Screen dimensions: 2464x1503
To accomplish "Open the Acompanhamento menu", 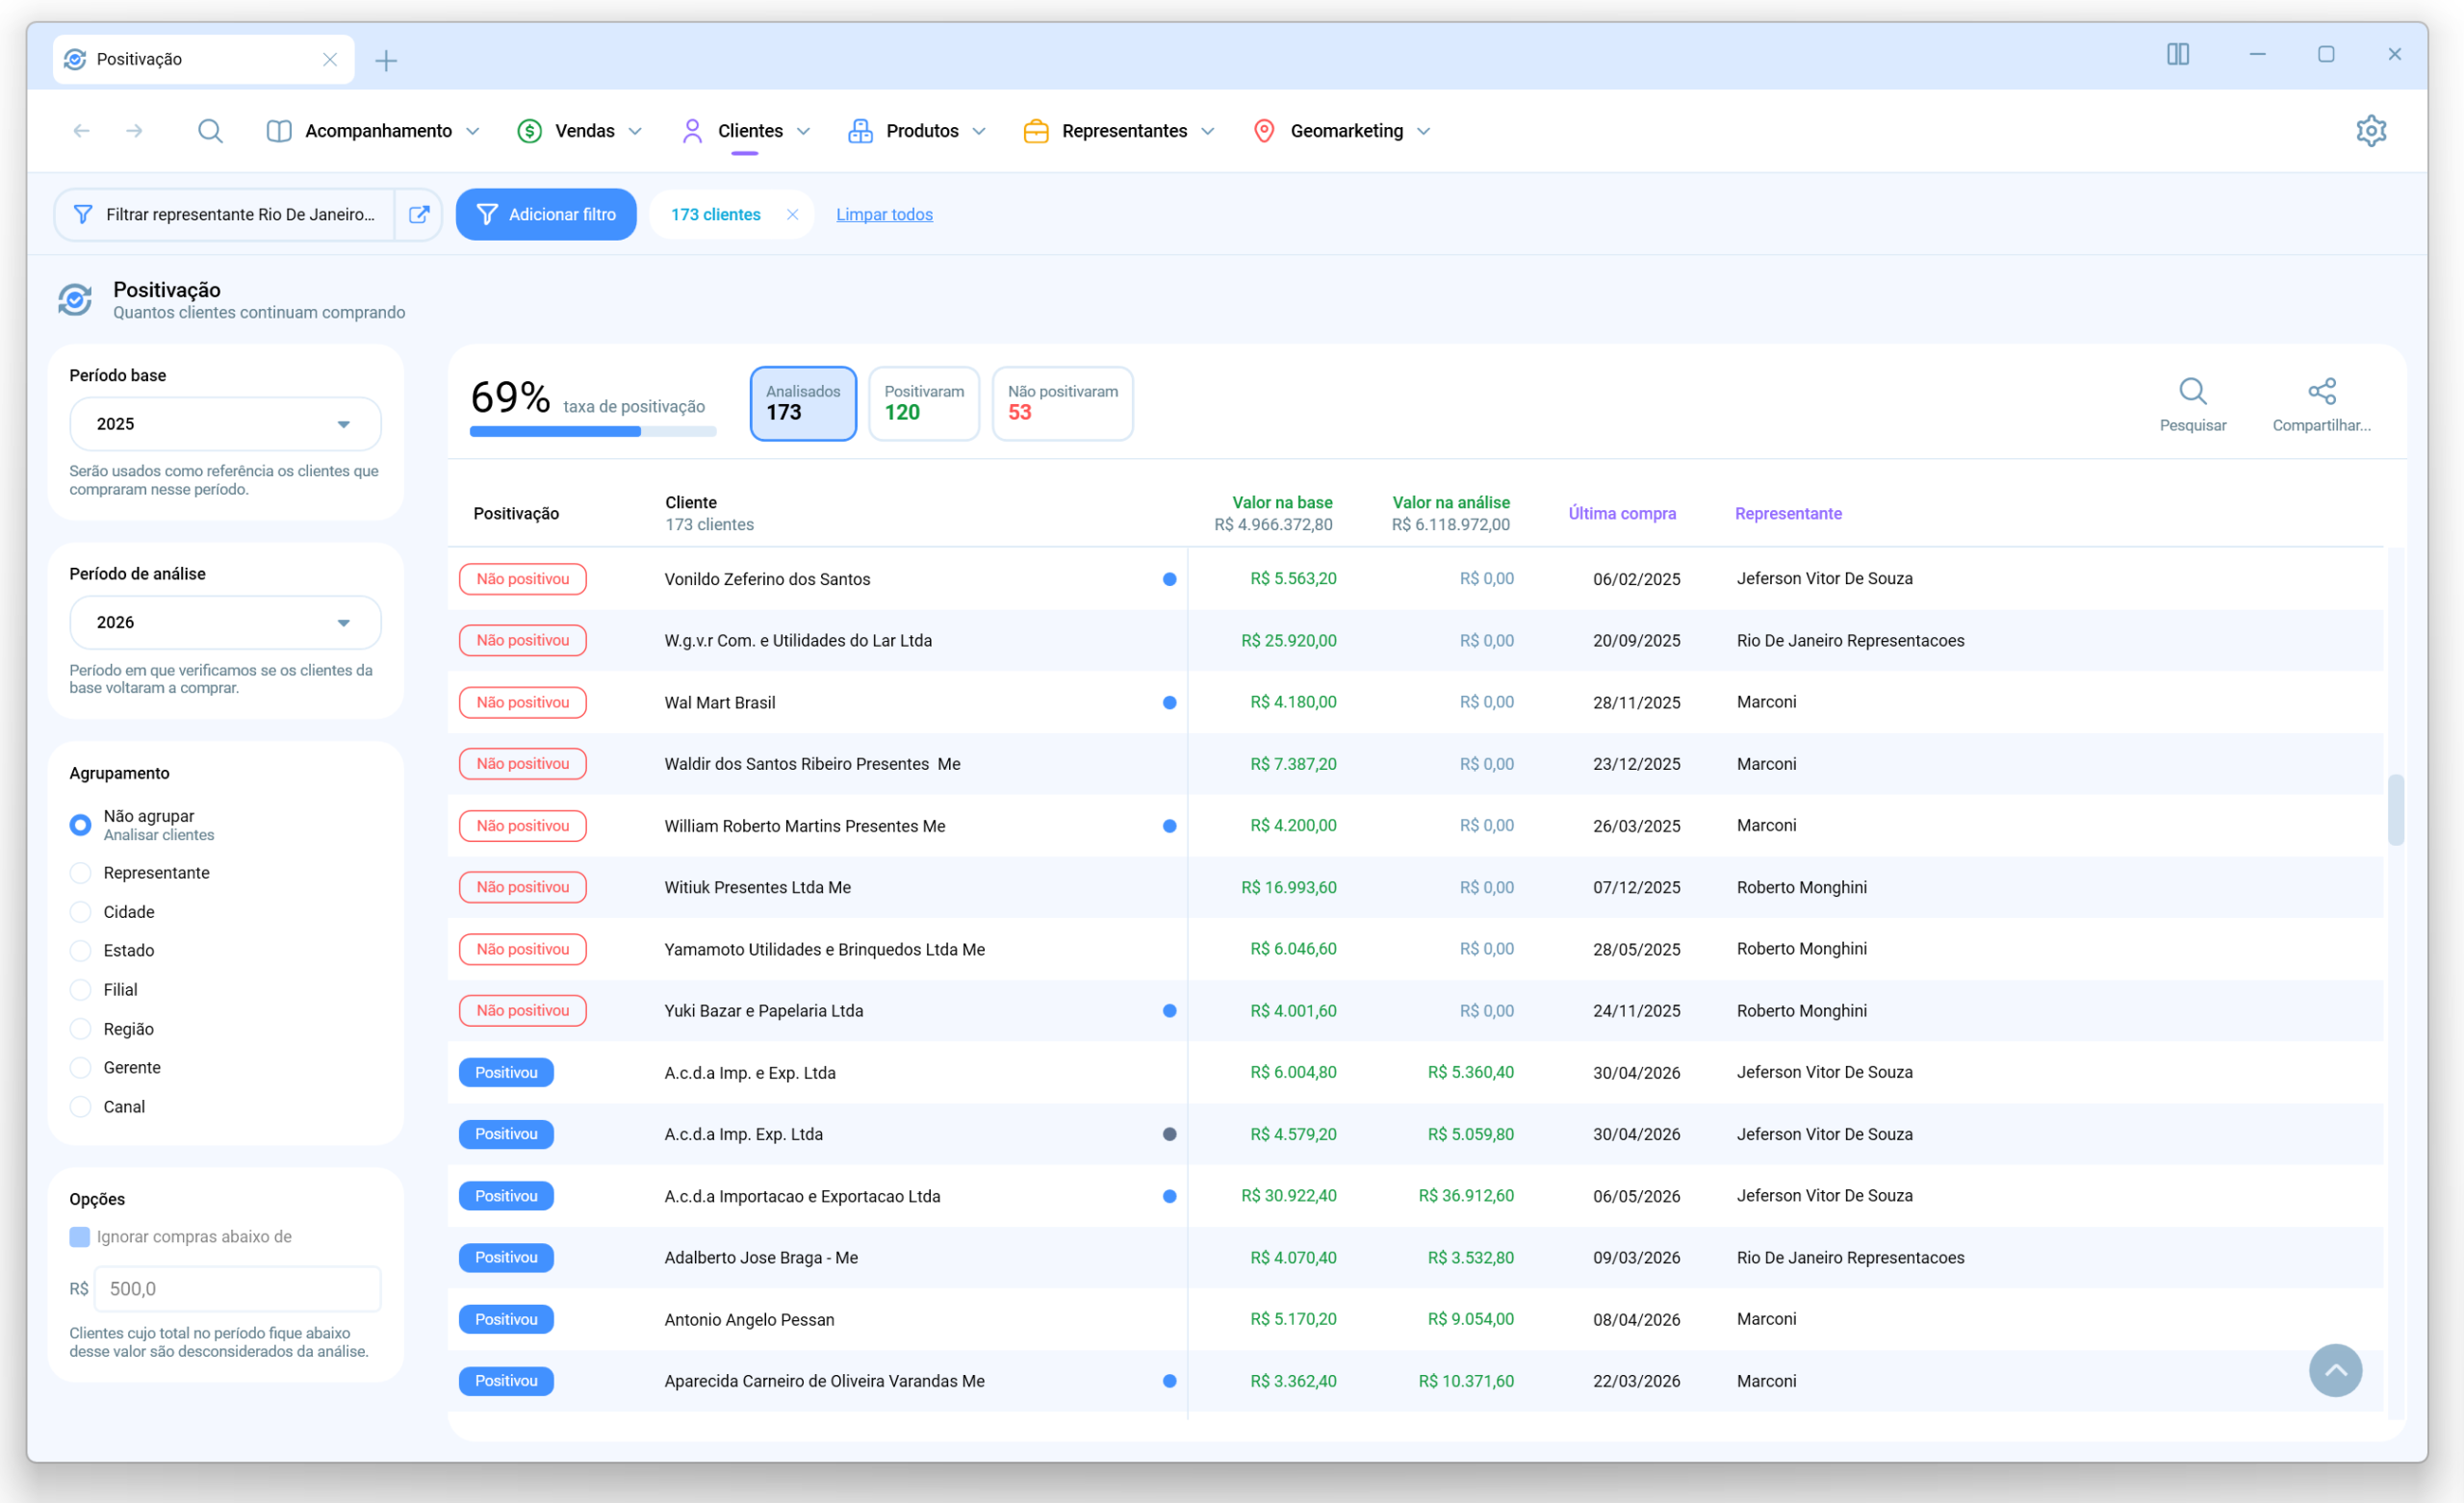I will 373,131.
